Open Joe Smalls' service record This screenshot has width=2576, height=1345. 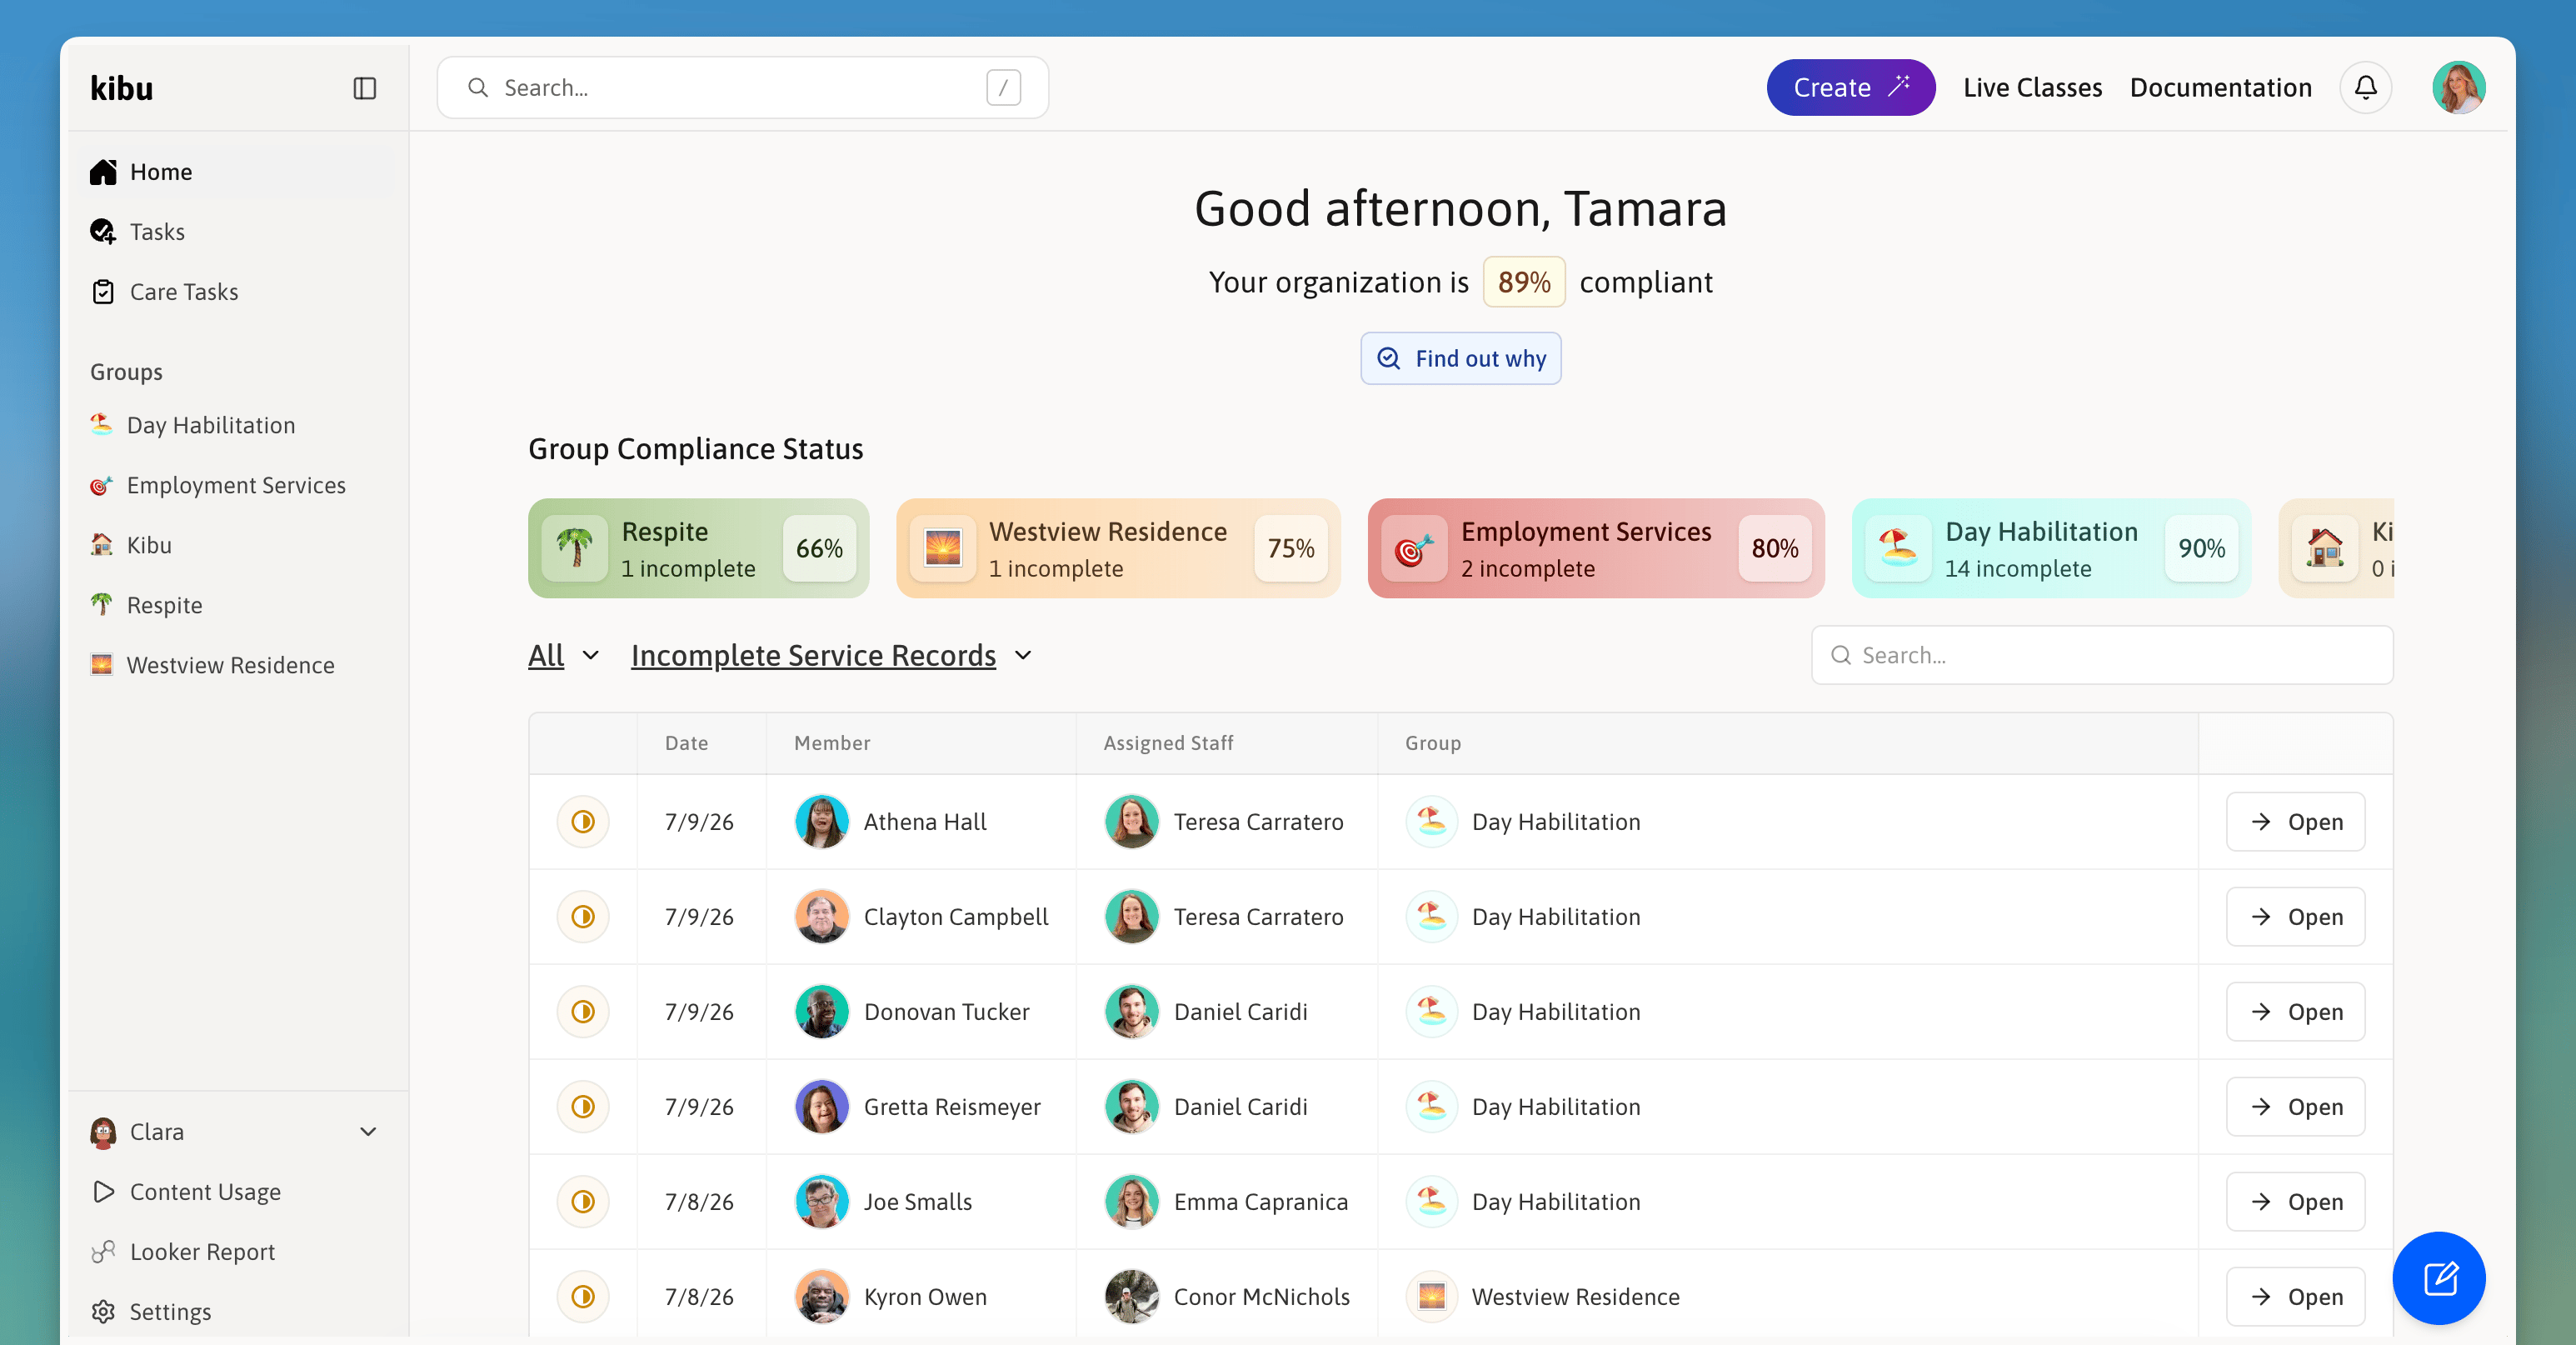tap(2296, 1202)
